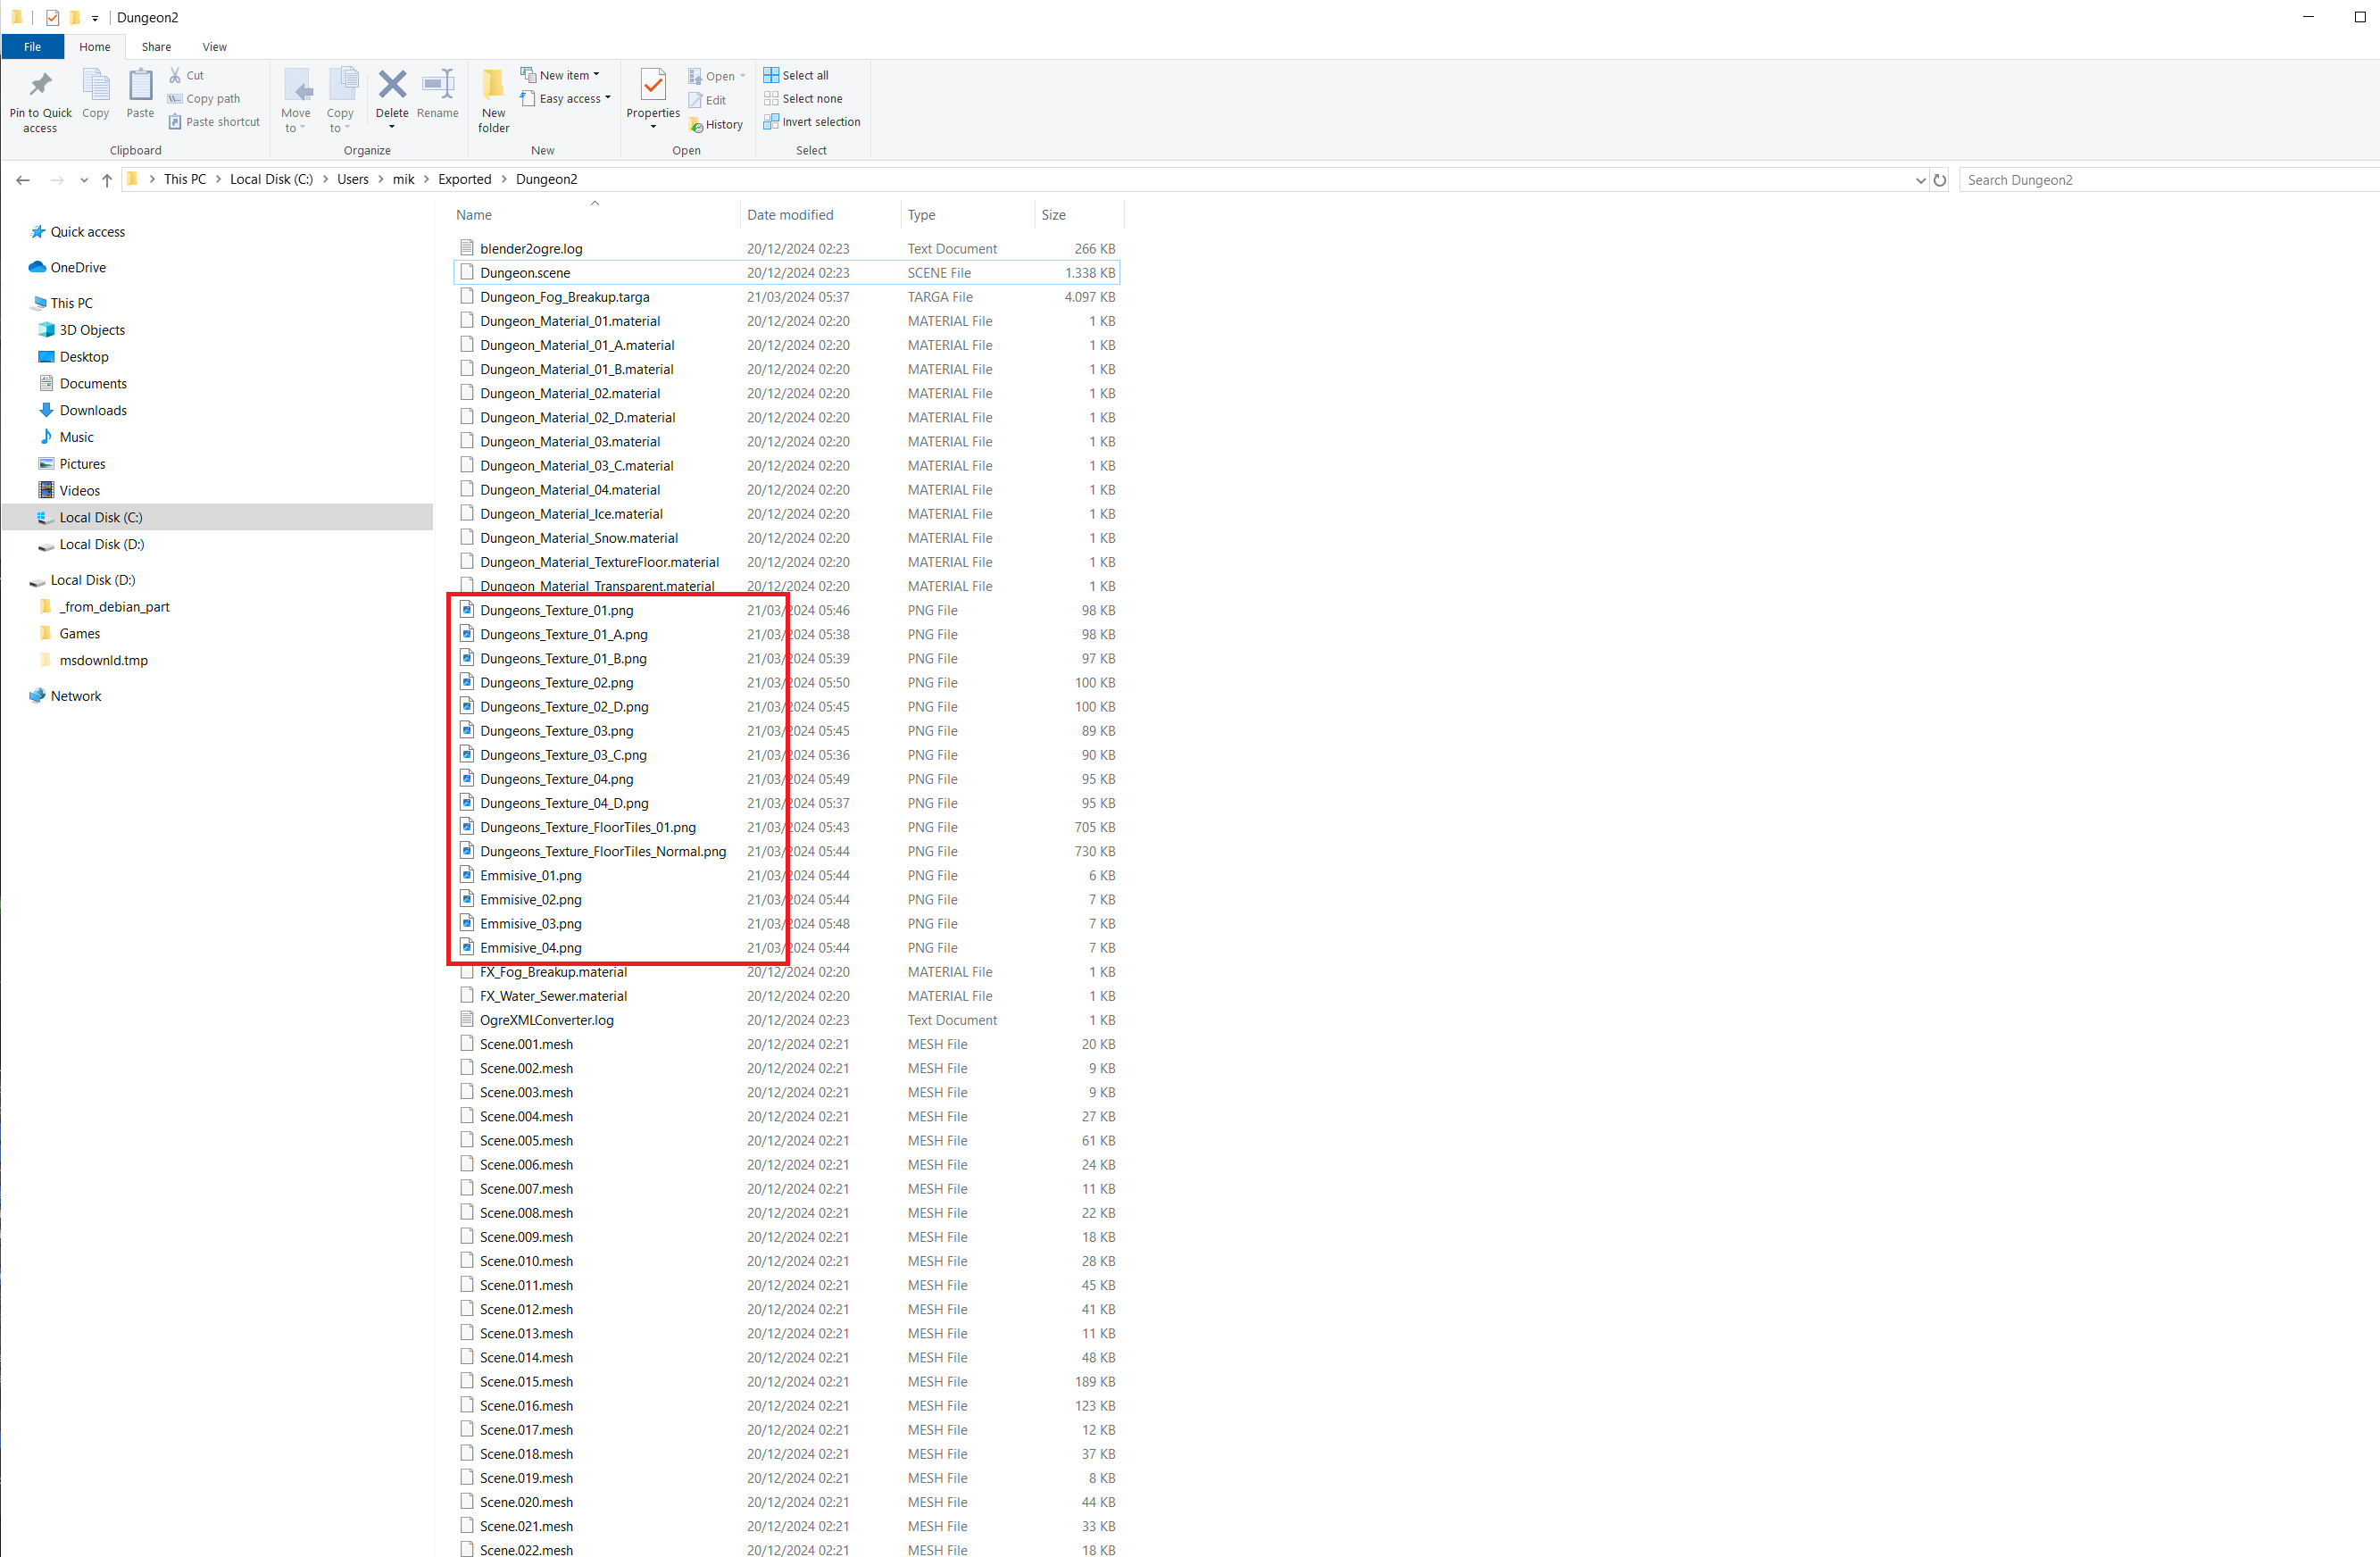Screen dimensions: 2380x1557
Task: Expand breadcrumb chevron after Exported
Action: (x=504, y=179)
